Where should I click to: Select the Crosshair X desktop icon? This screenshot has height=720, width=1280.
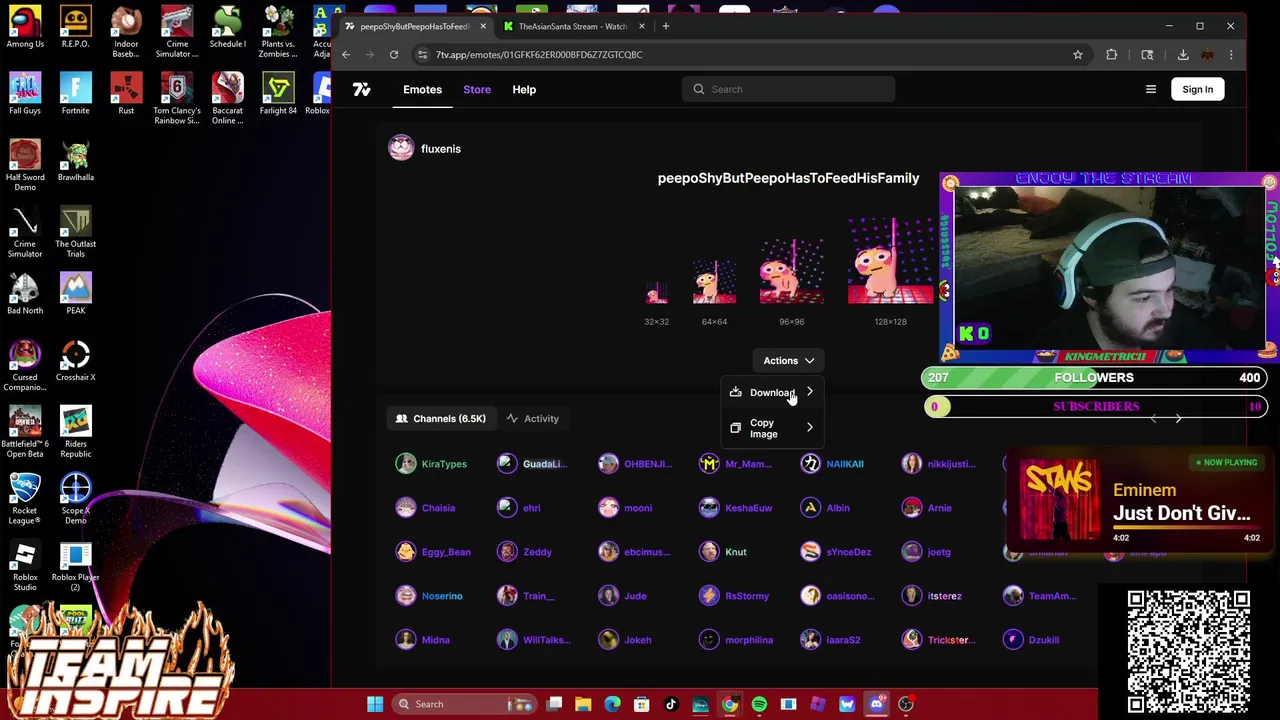pos(75,361)
